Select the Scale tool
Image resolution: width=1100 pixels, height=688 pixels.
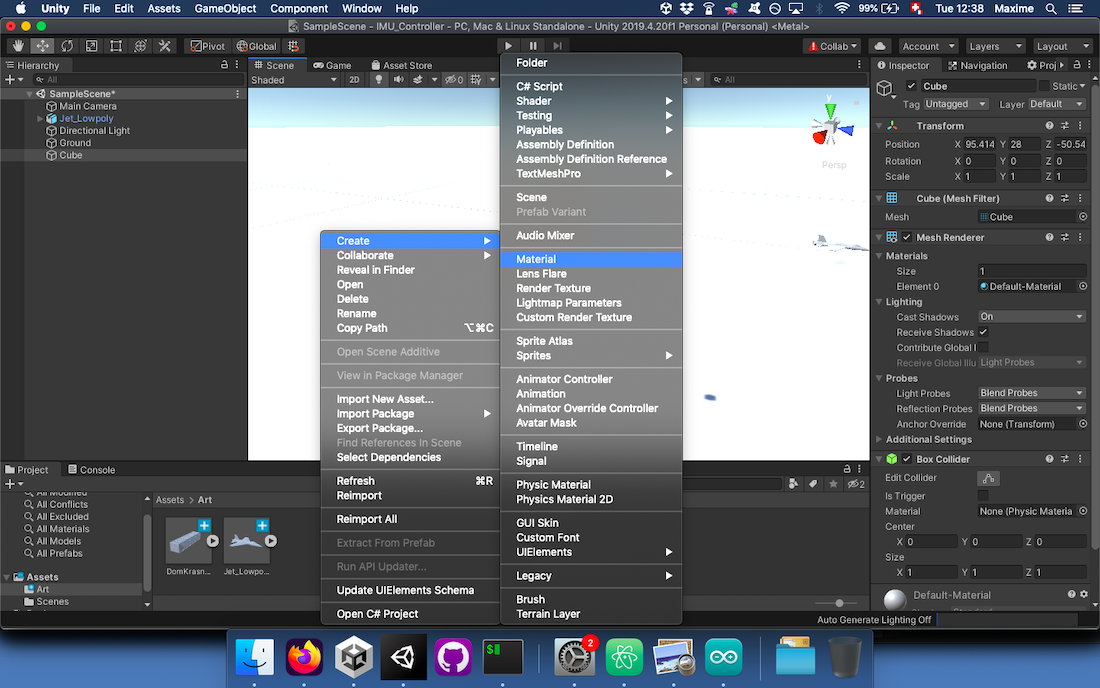click(92, 46)
